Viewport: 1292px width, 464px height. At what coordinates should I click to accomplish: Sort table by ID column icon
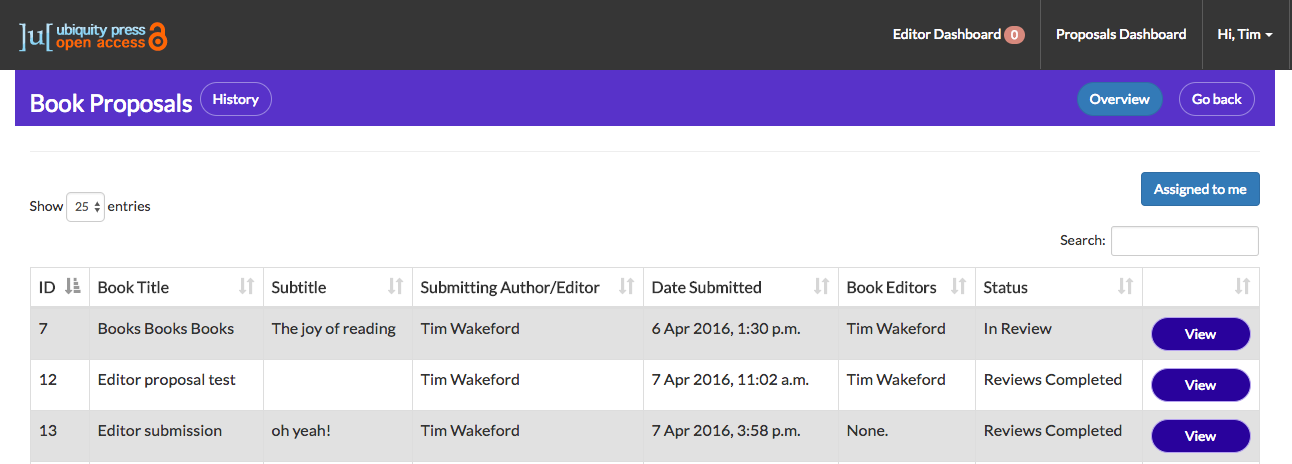[x=72, y=286]
